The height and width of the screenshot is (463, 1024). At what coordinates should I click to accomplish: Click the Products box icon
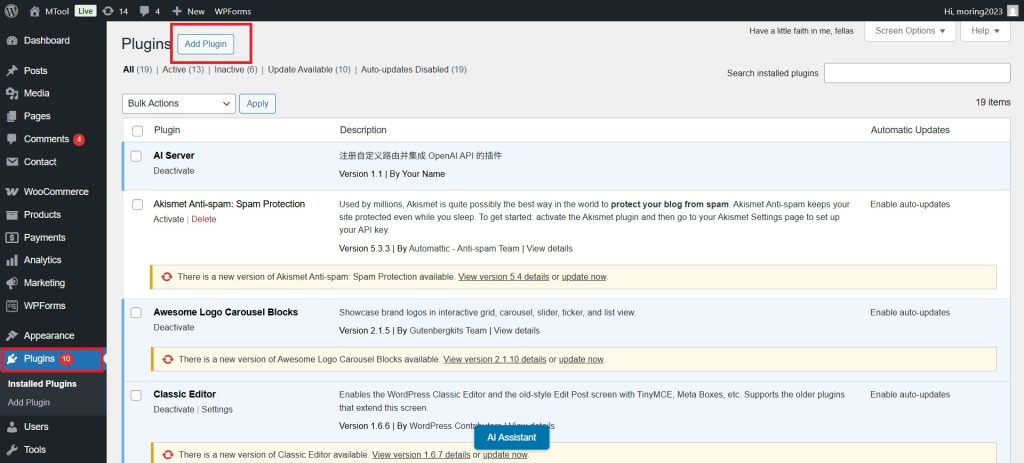12,215
